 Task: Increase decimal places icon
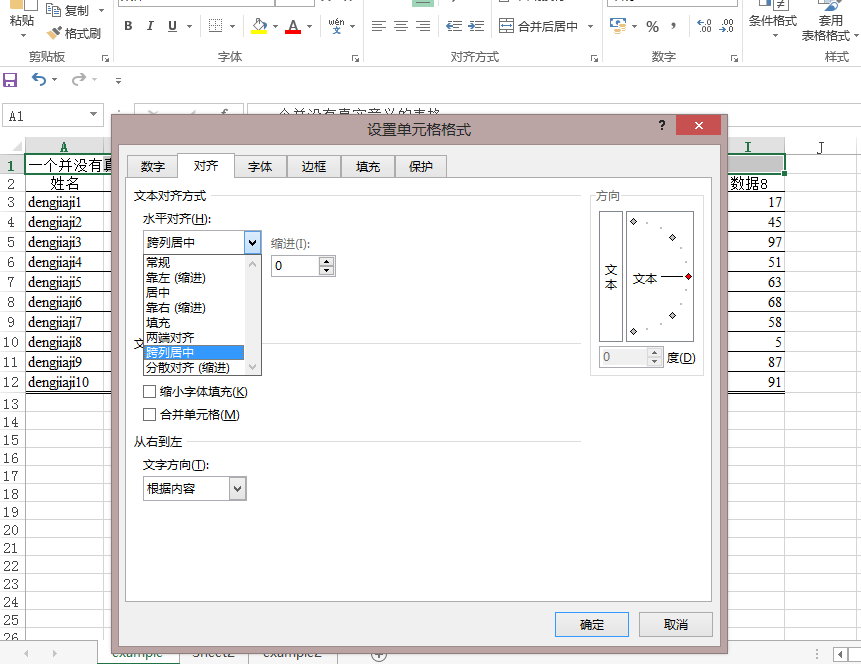pyautogui.click(x=704, y=26)
